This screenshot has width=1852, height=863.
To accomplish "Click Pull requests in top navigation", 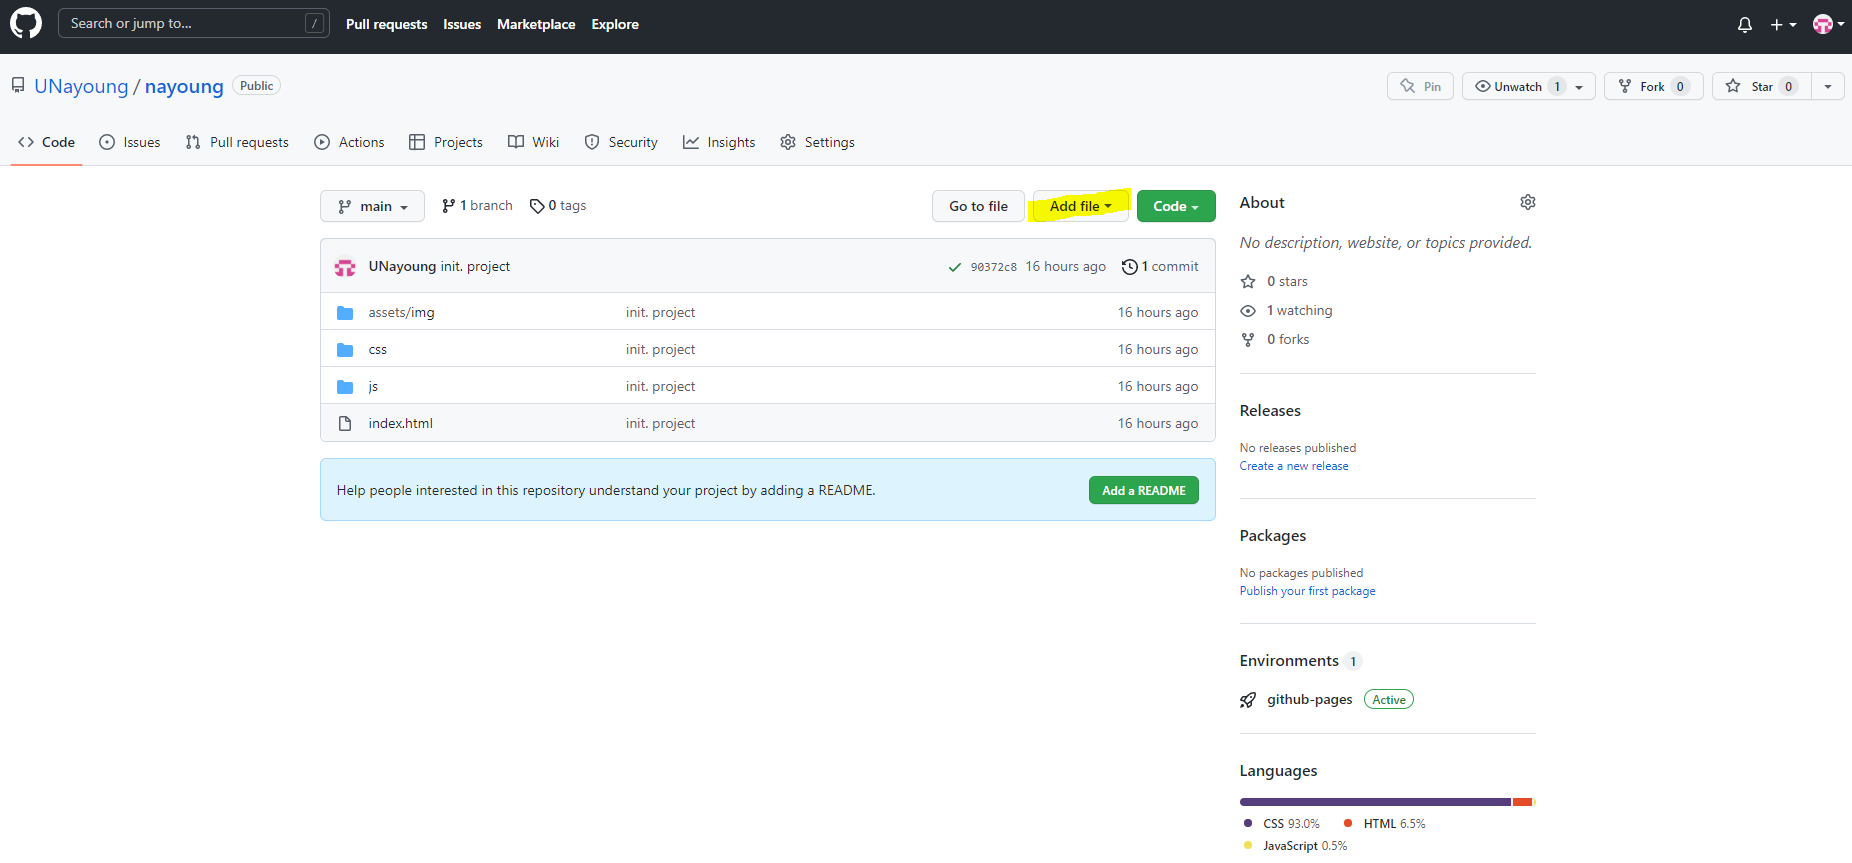I will click(x=386, y=24).
